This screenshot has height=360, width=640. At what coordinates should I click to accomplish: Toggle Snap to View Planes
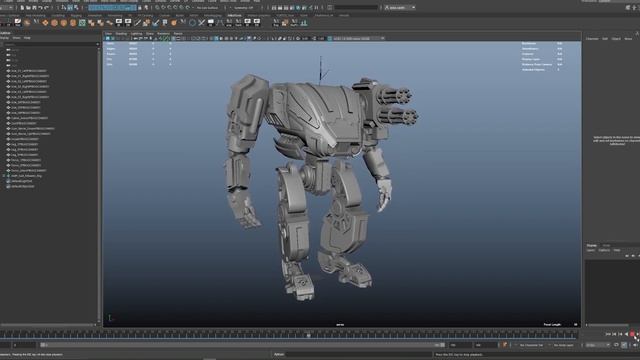[182, 7]
